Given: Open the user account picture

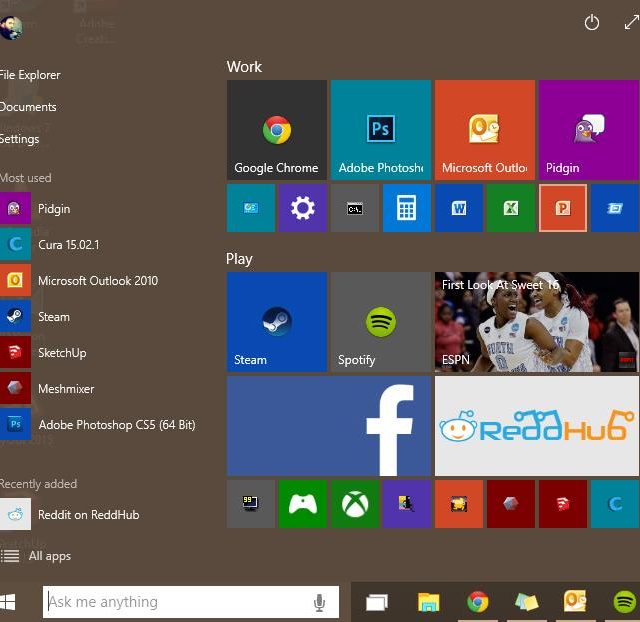Looking at the screenshot, I should [x=11, y=27].
